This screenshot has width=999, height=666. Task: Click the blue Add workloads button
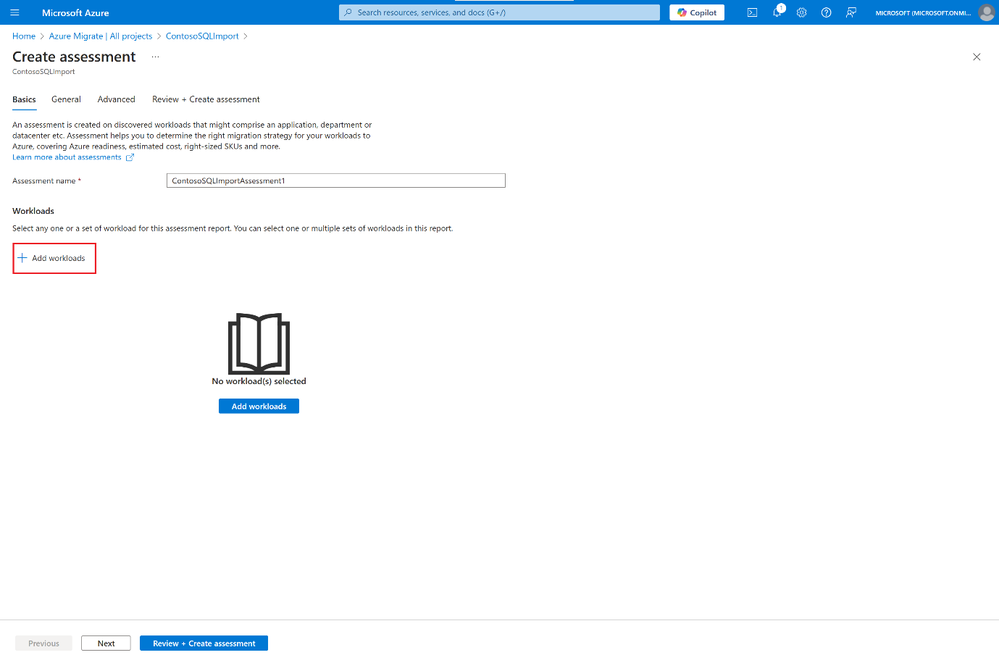(259, 406)
